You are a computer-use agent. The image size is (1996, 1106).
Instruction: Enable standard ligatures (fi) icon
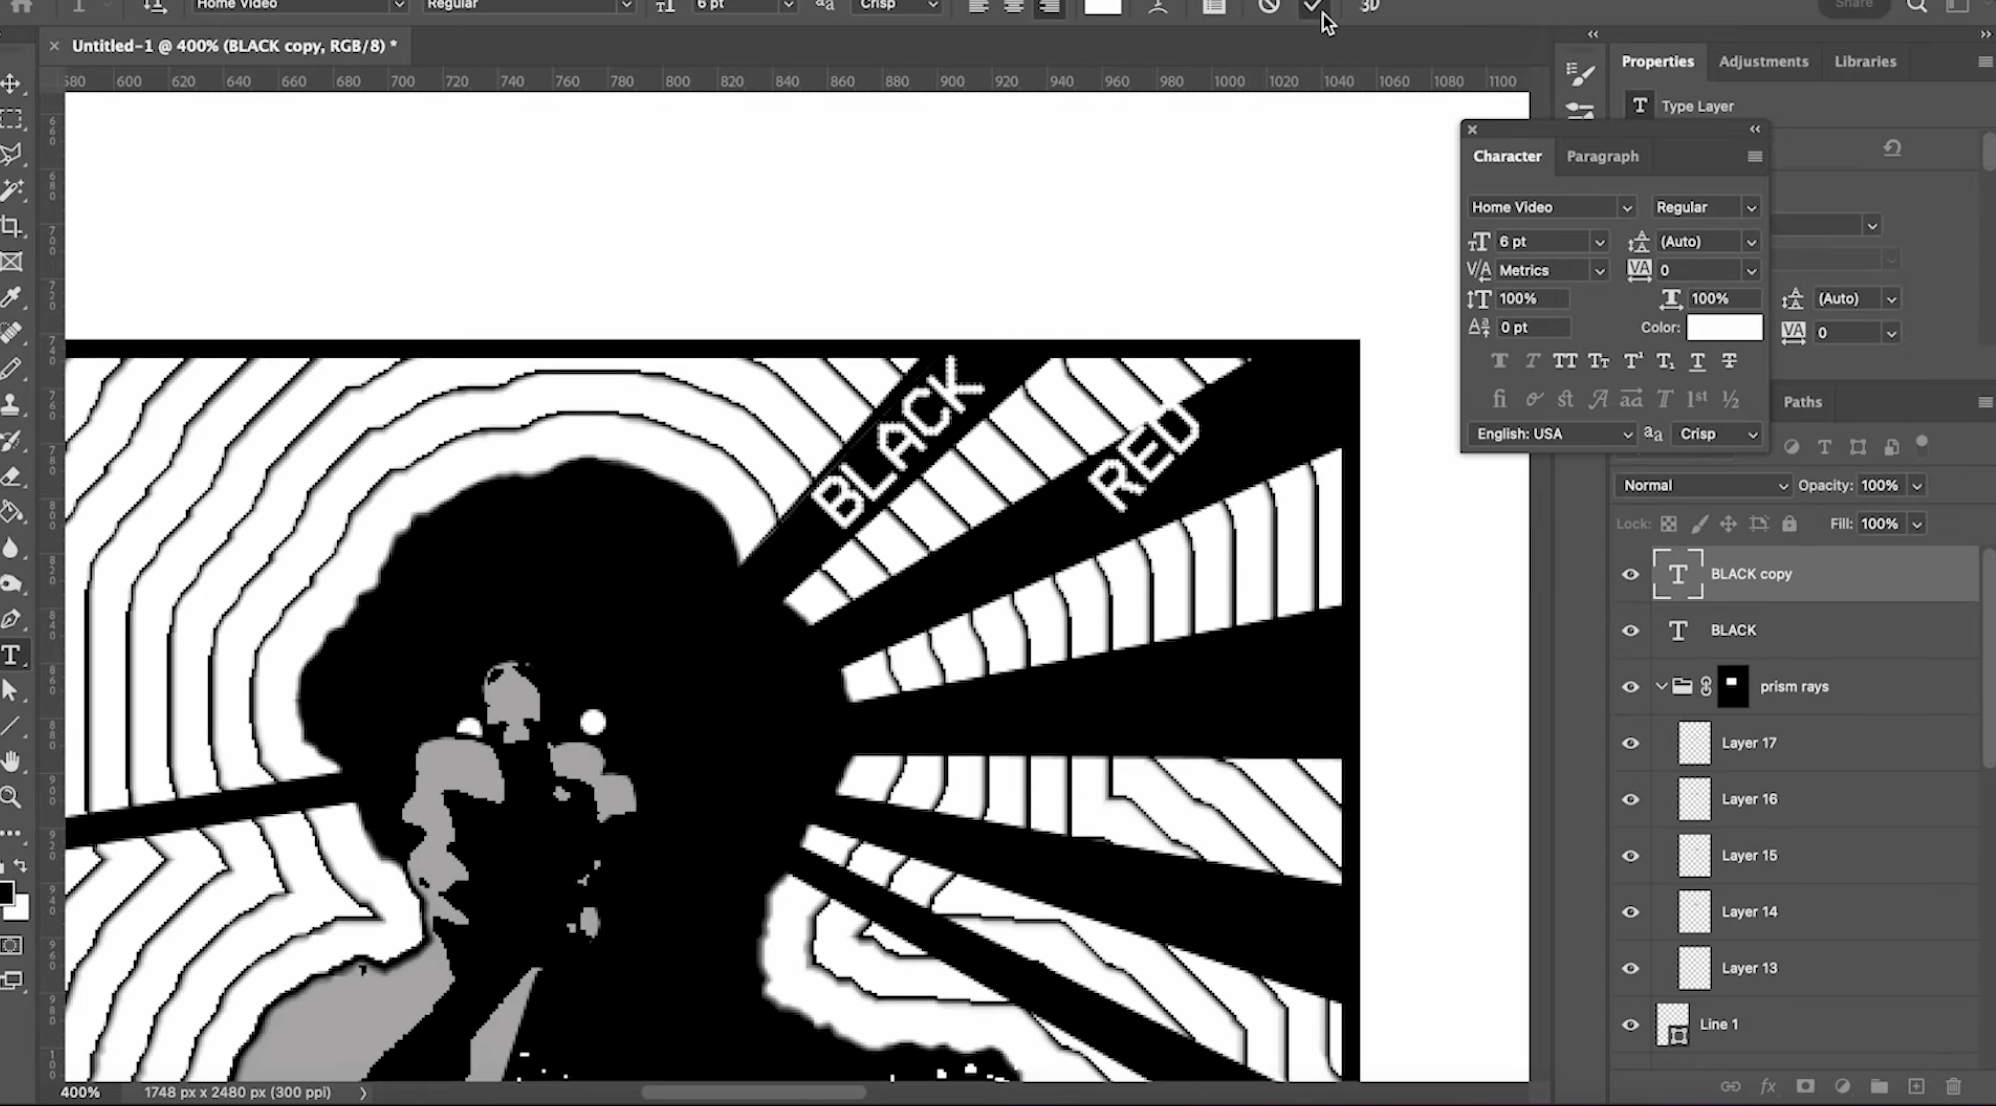(x=1499, y=399)
